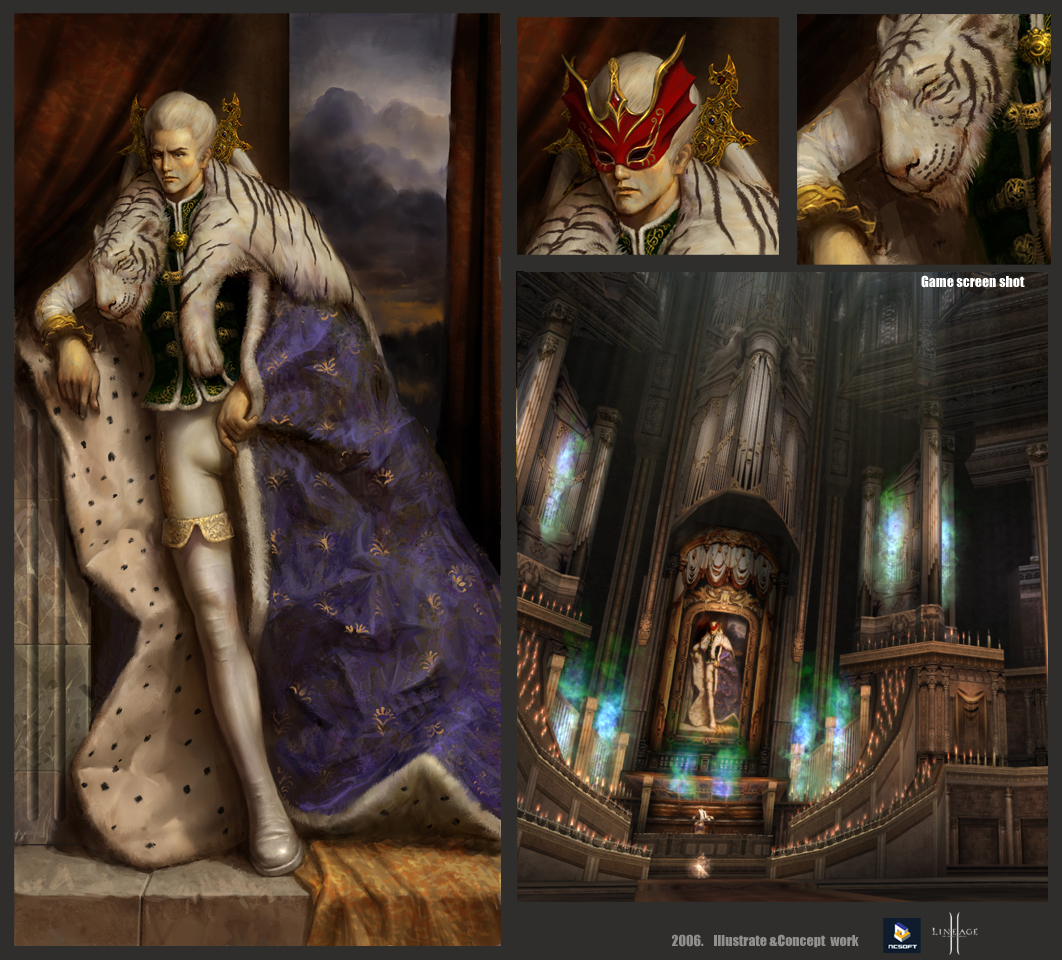
Task: Click the "2006. Illustrate &Concept work" text
Action: (x=765, y=940)
